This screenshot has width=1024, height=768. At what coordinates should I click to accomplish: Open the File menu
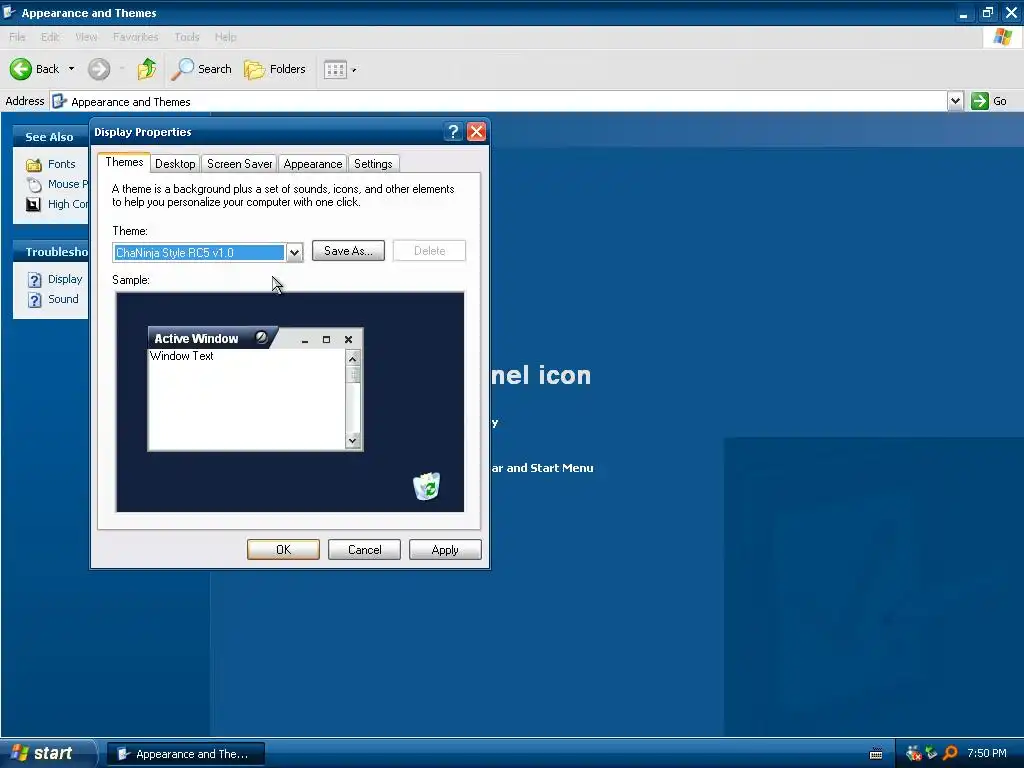pyautogui.click(x=17, y=37)
